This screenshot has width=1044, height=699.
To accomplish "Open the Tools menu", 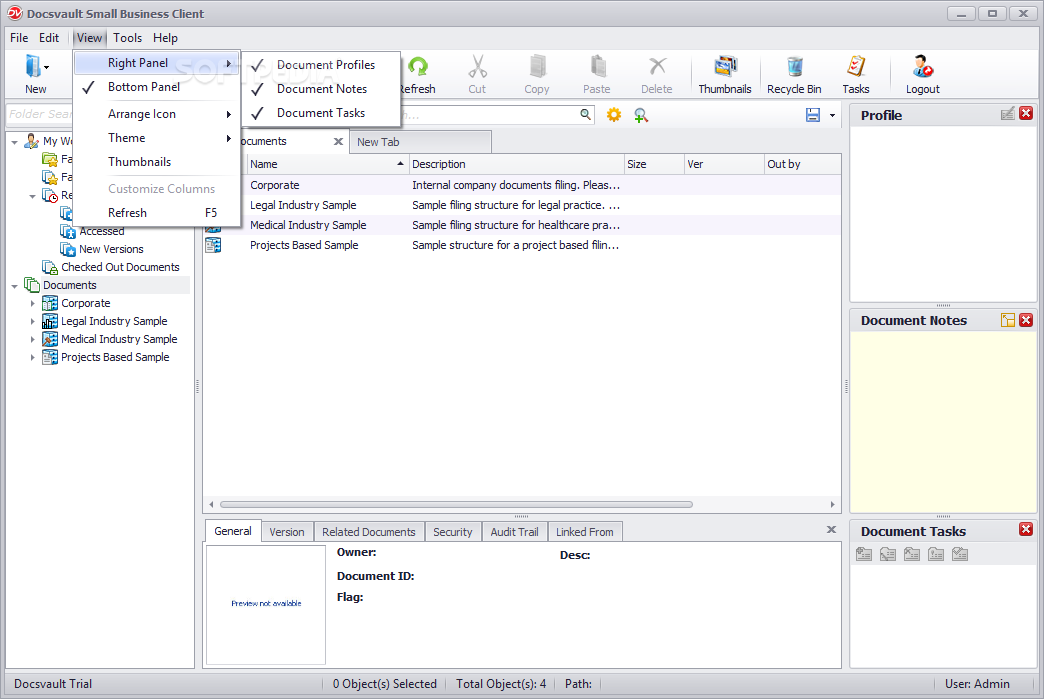I will click(127, 38).
